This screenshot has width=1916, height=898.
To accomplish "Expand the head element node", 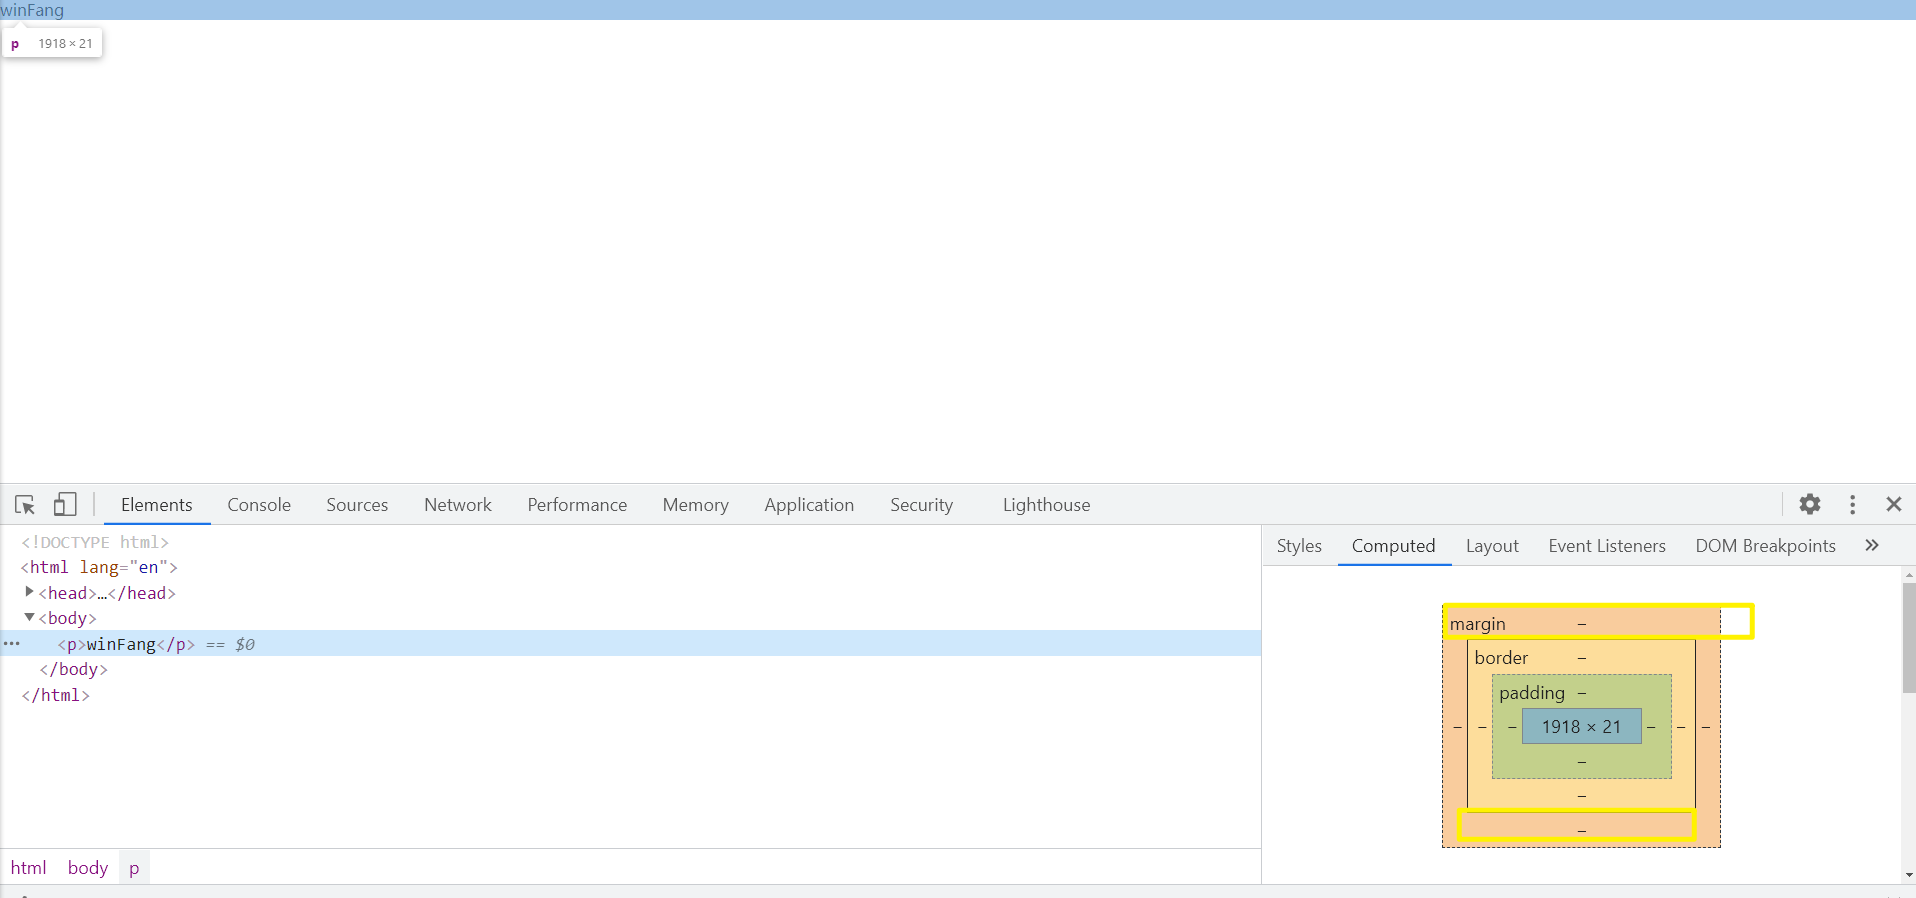I will pyautogui.click(x=29, y=592).
